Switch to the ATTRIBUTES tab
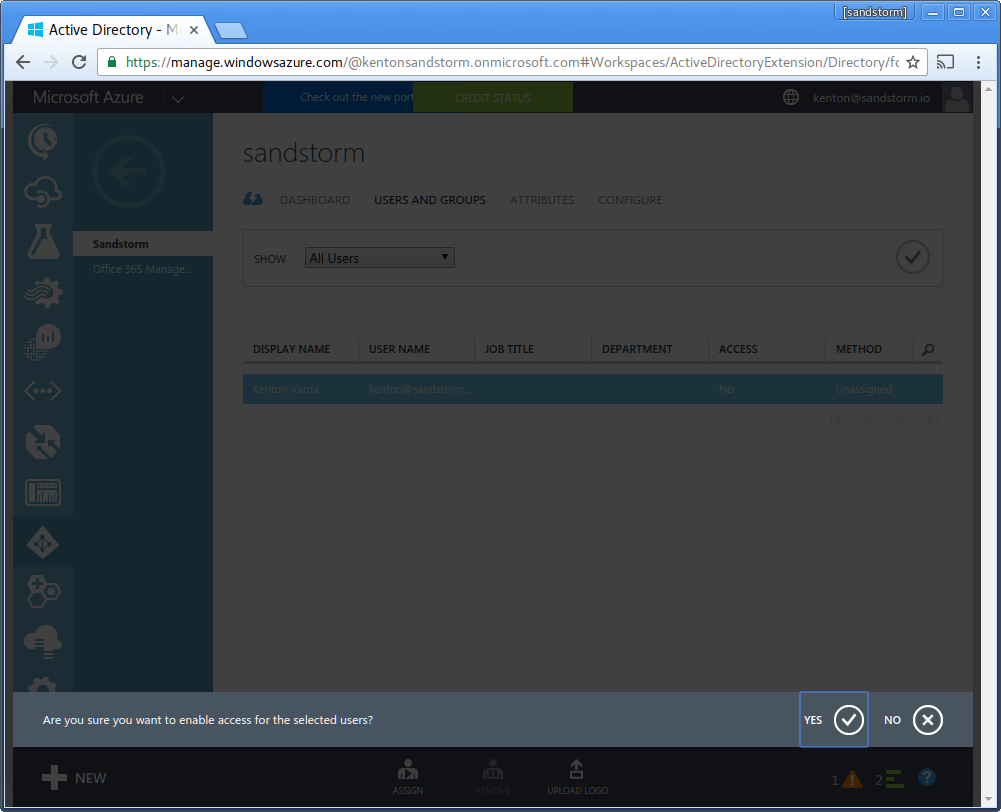This screenshot has width=1001, height=812. pyautogui.click(x=542, y=200)
